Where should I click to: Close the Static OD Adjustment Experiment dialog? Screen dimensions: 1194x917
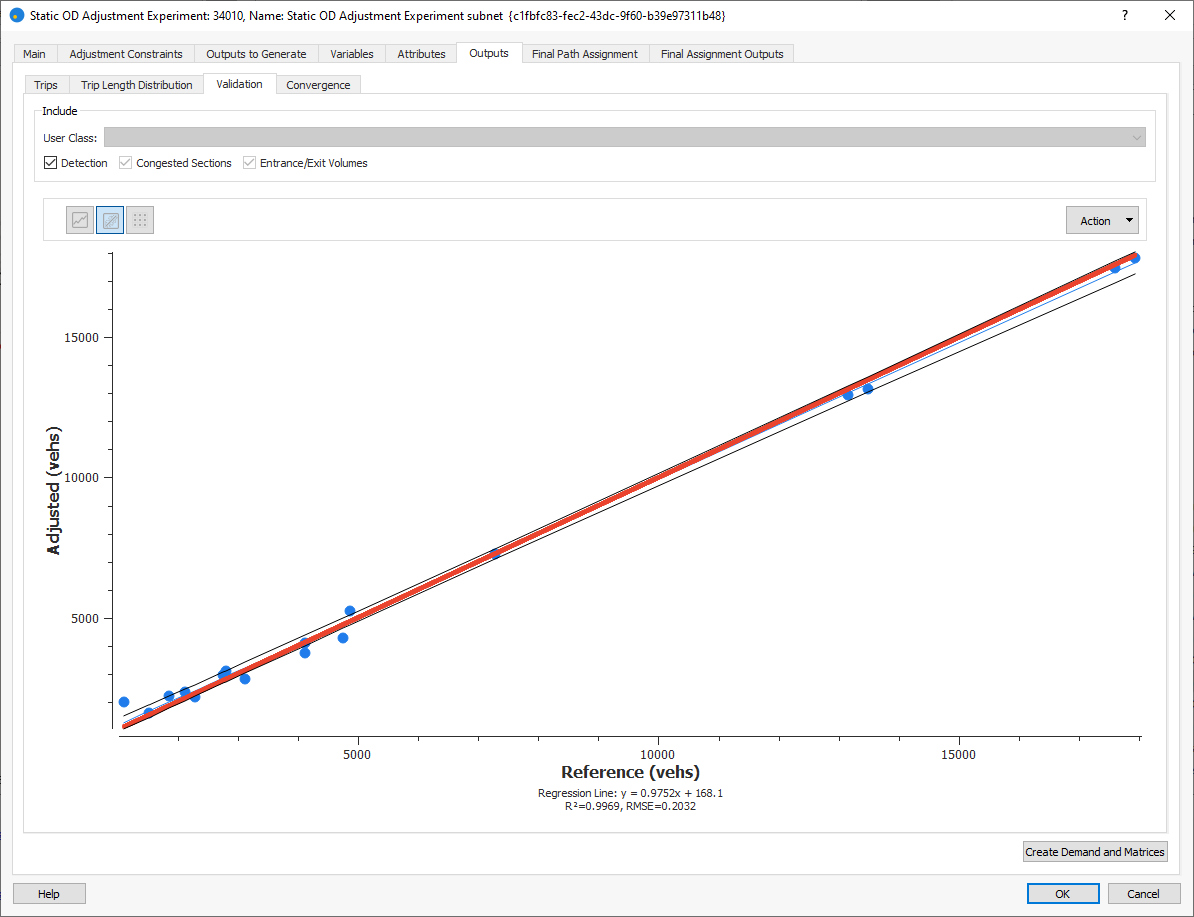(1170, 16)
